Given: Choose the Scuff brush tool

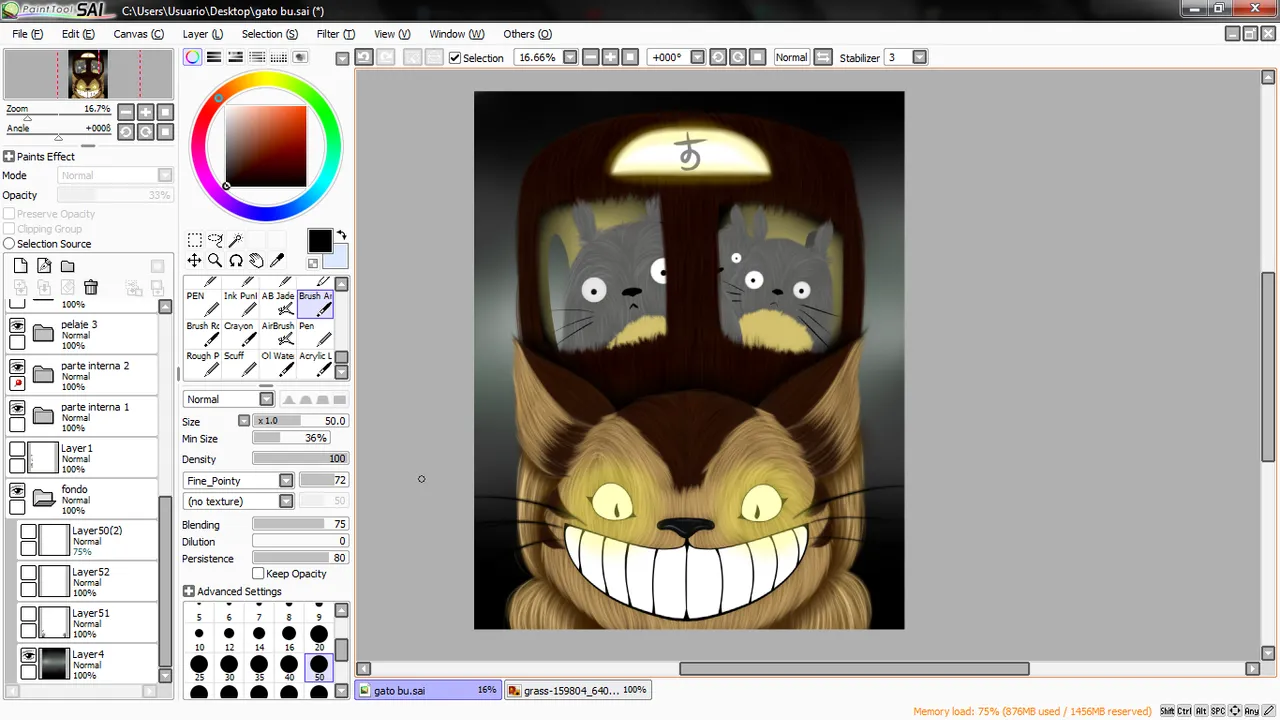Looking at the screenshot, I should point(239,364).
